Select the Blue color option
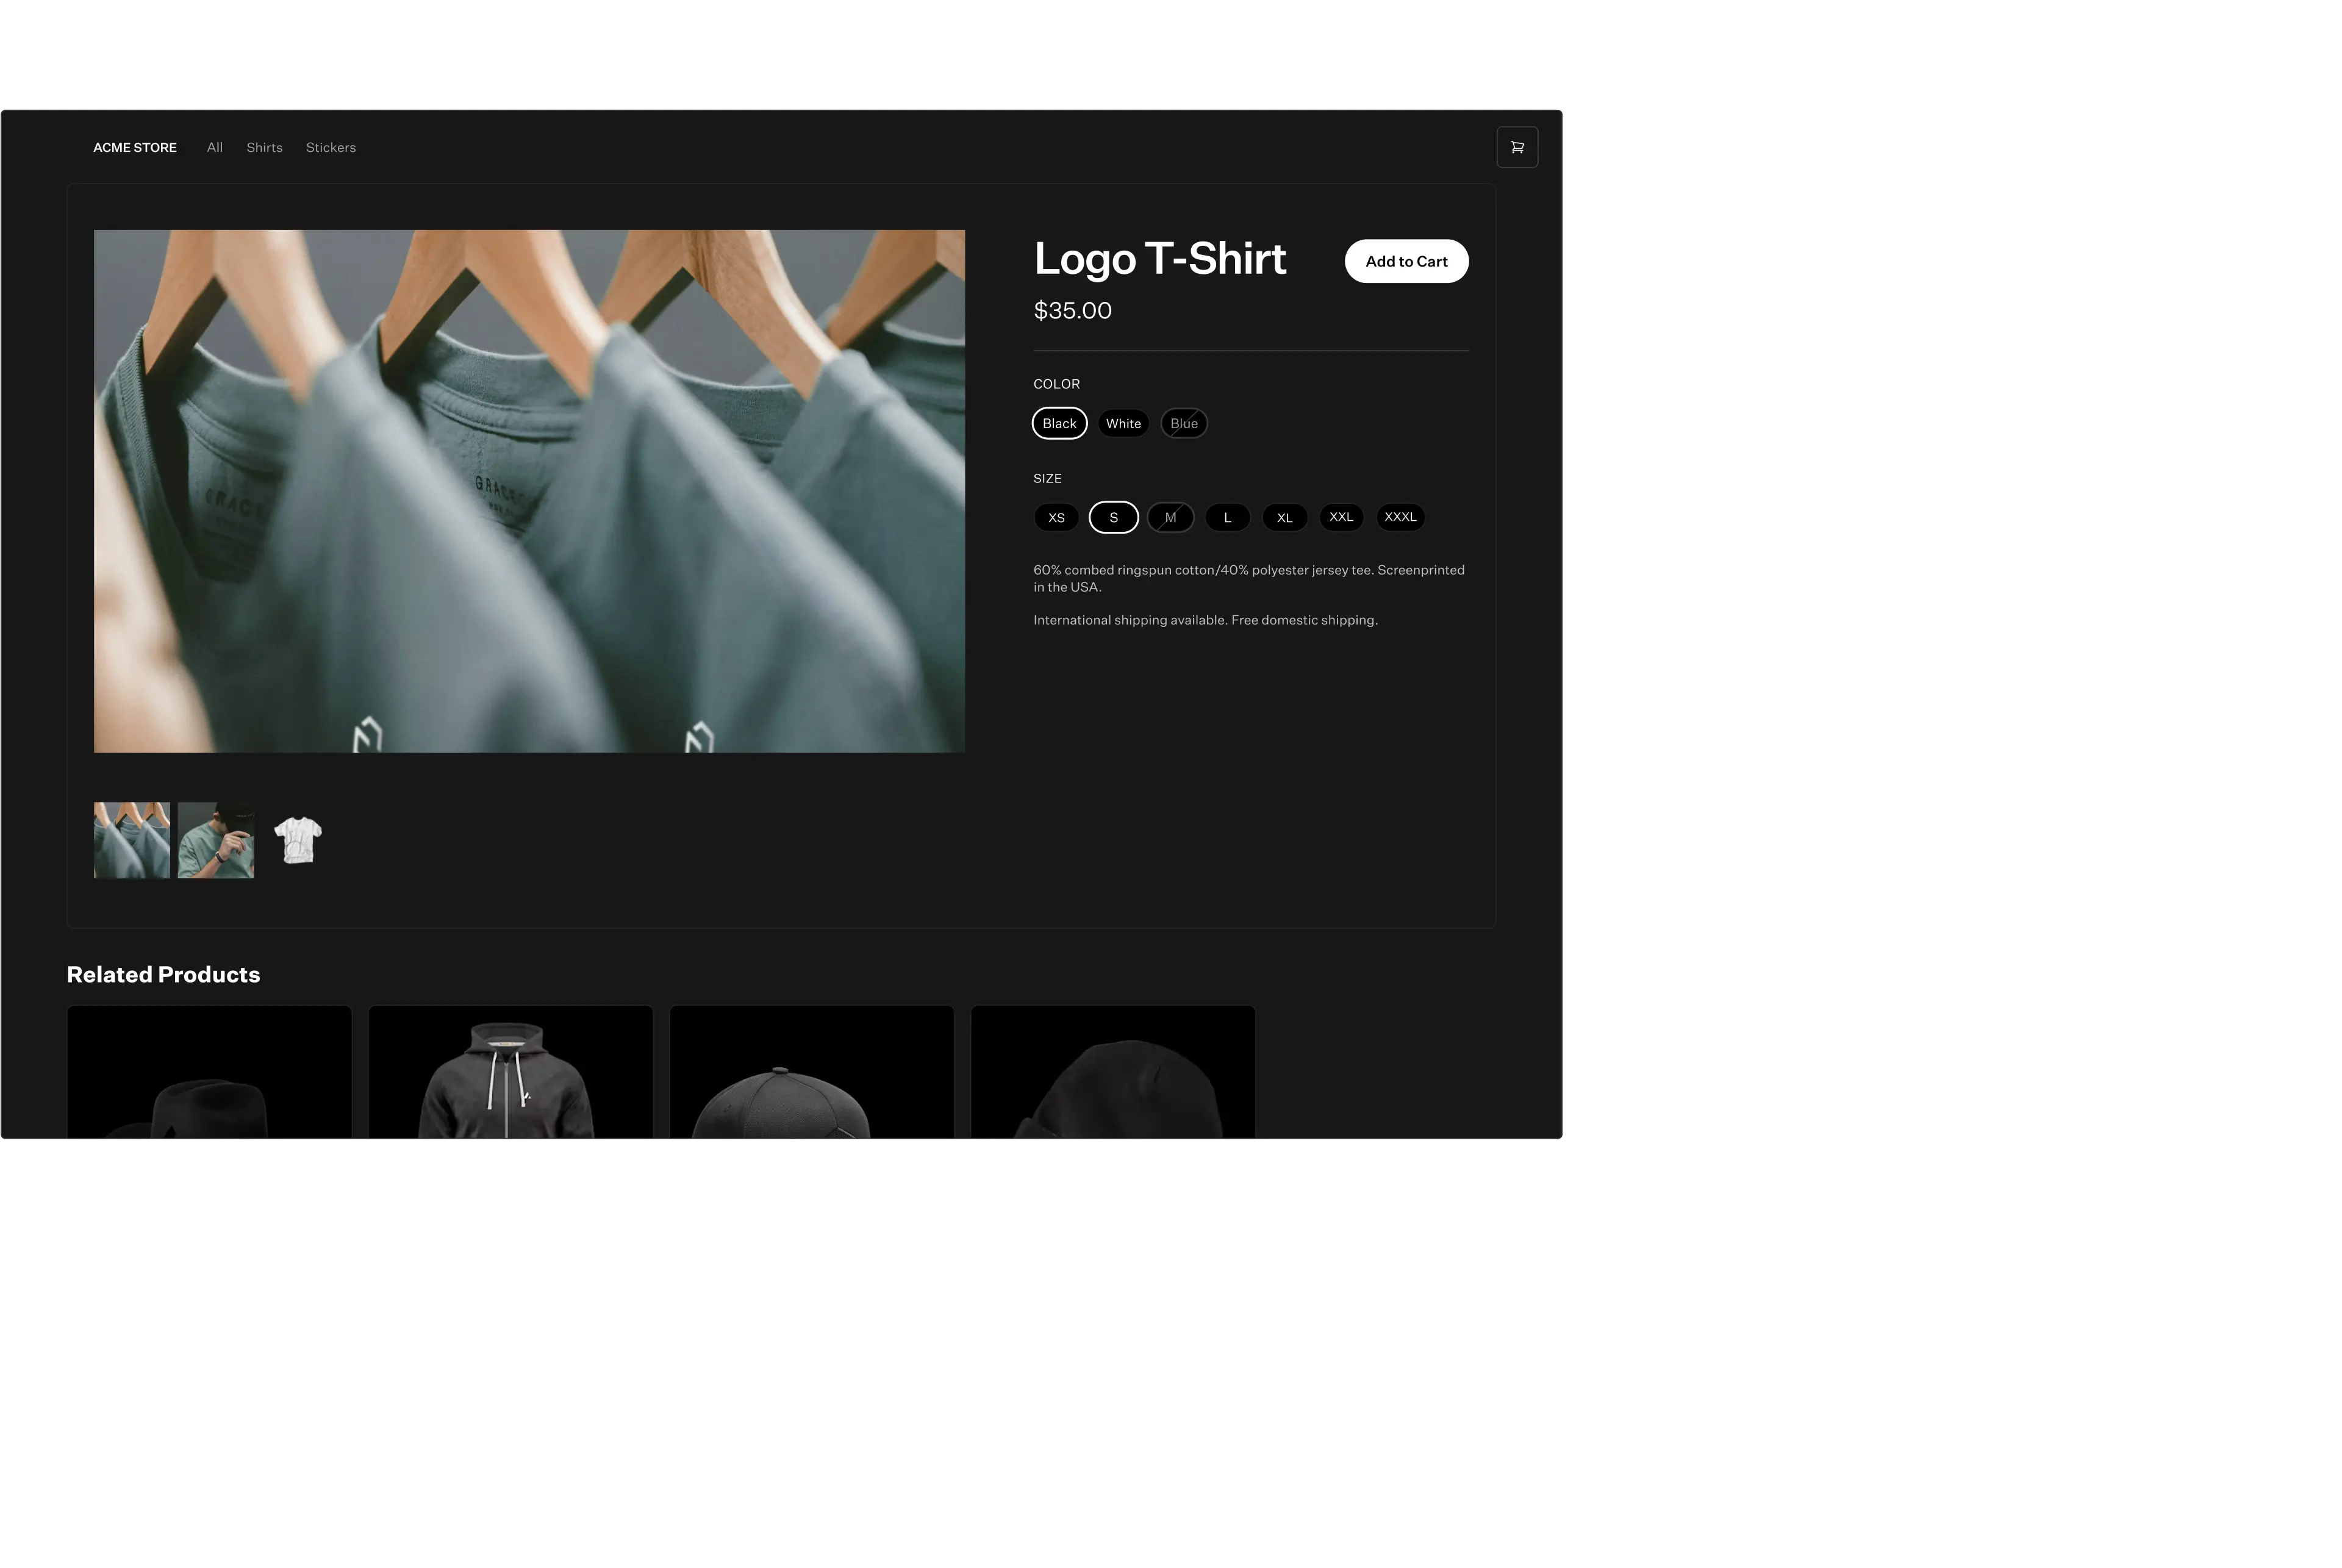Viewport: 2342px width, 1568px height. click(1184, 423)
